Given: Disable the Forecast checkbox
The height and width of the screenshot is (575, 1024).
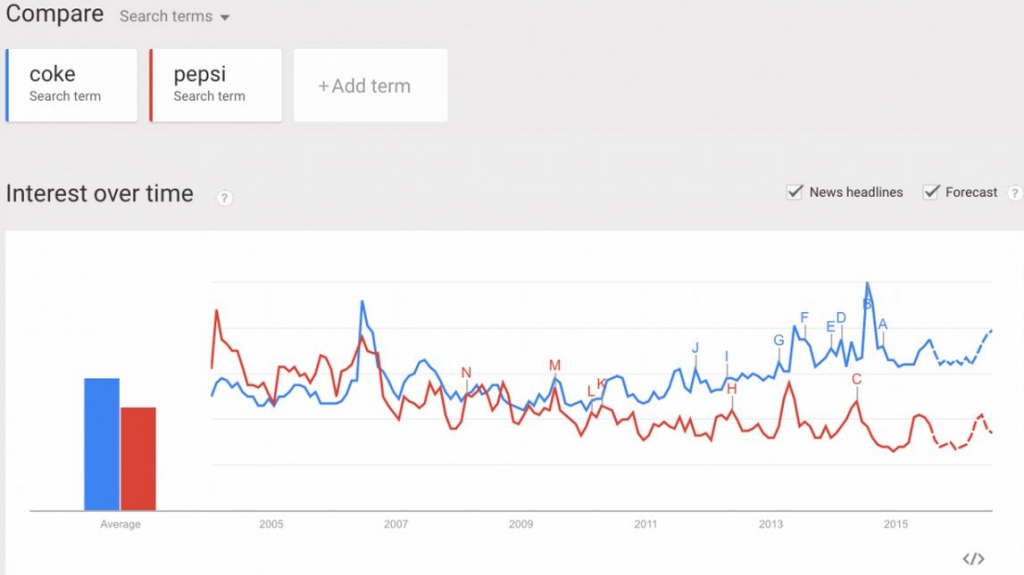Looking at the screenshot, I should (x=931, y=192).
